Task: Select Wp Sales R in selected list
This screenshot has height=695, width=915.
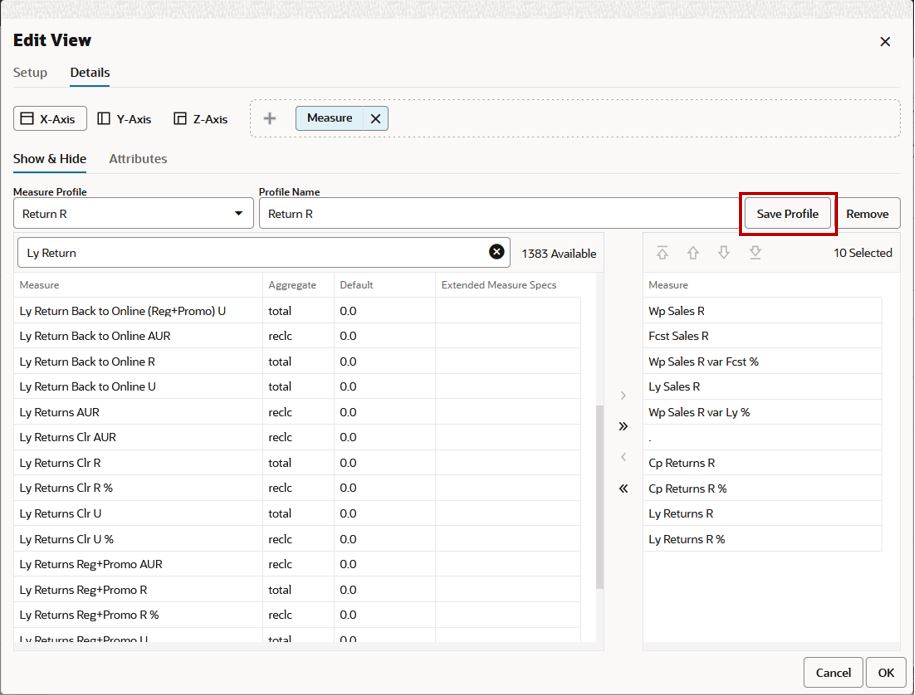Action: click(762, 311)
